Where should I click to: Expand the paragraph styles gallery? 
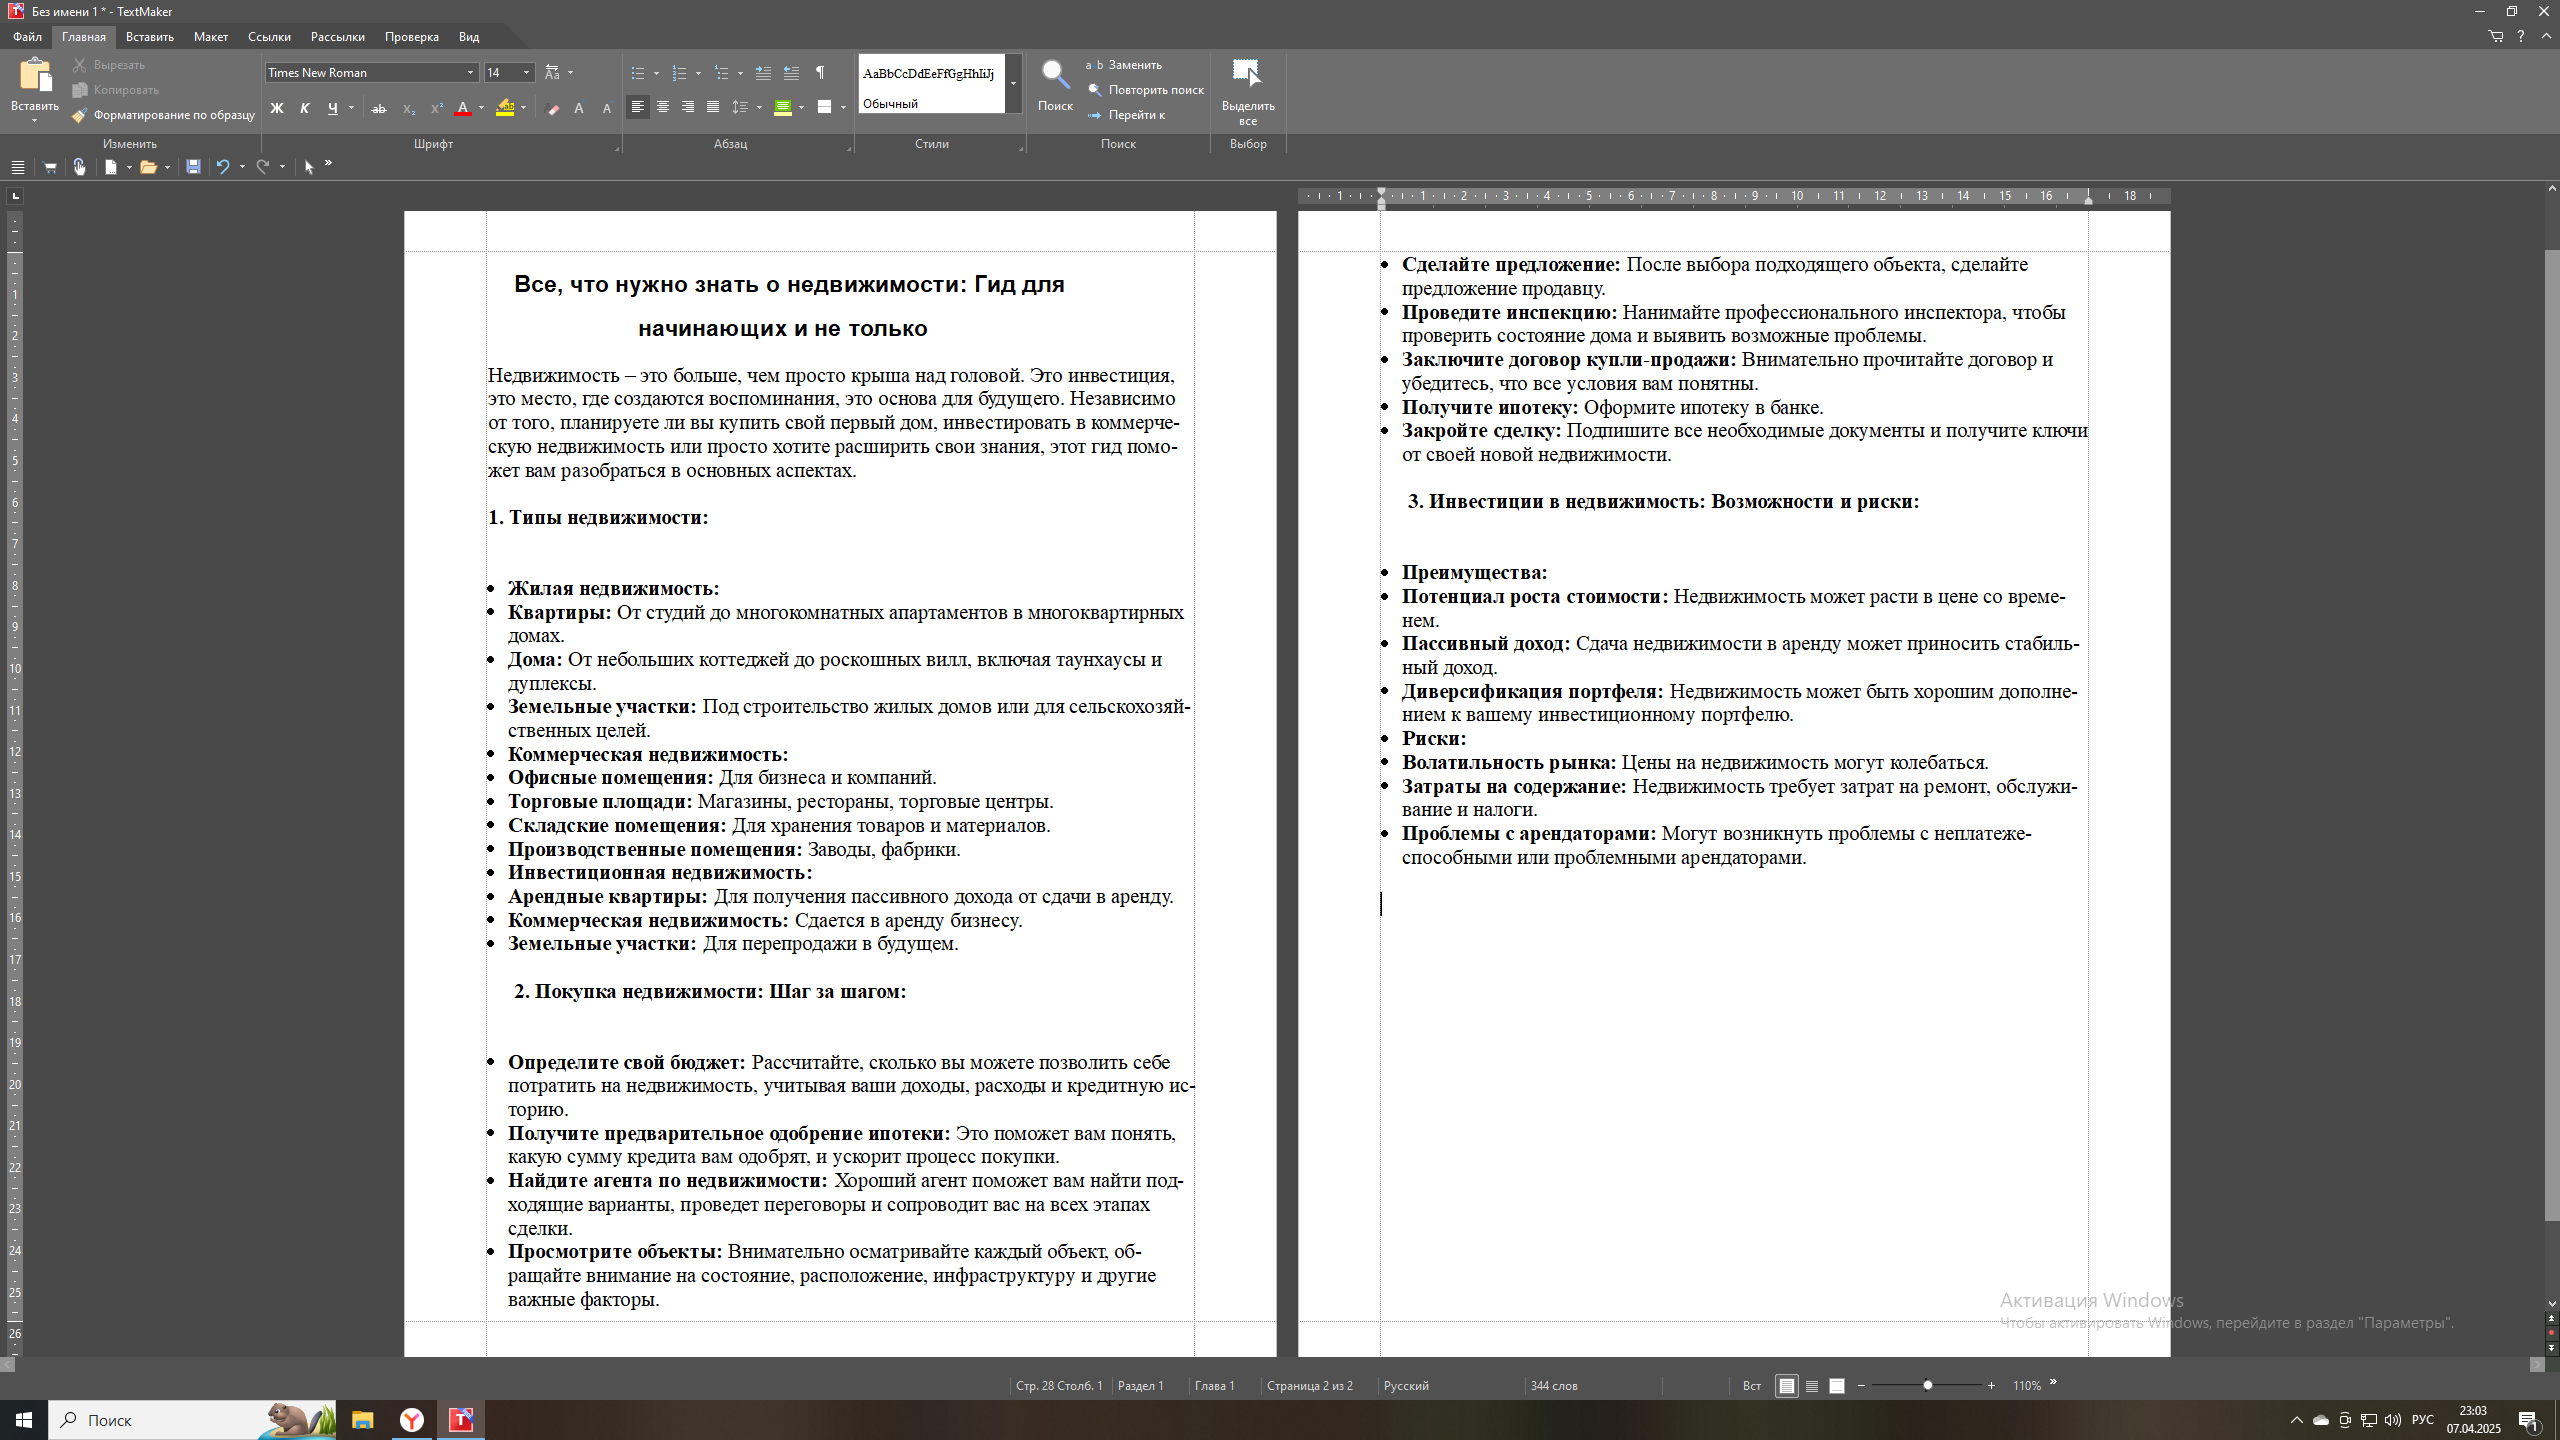[x=1013, y=84]
